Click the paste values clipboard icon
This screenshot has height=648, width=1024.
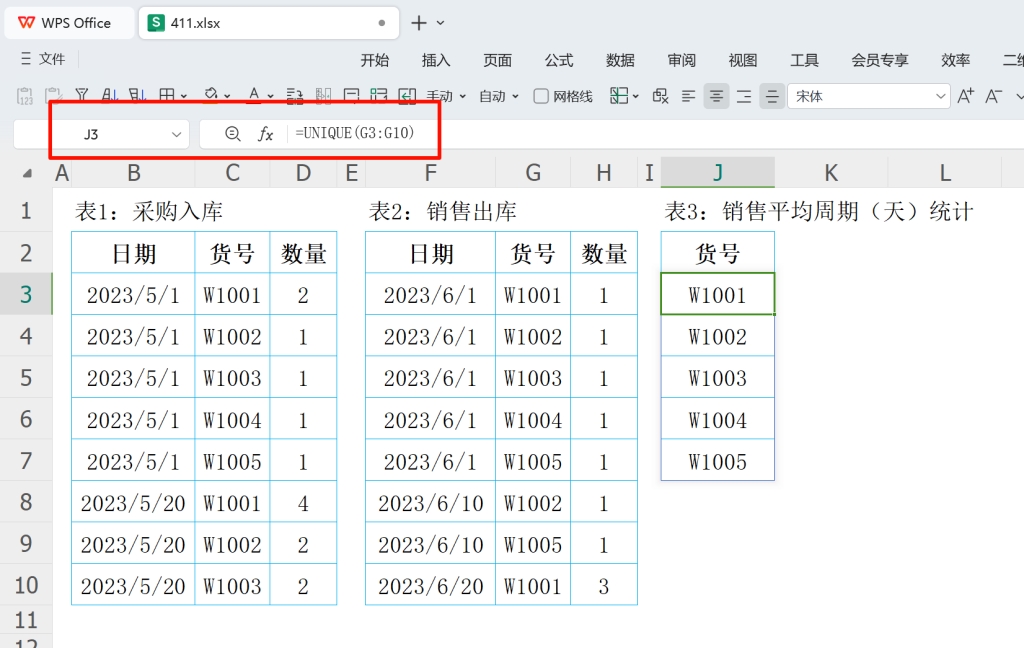click(x=25, y=96)
